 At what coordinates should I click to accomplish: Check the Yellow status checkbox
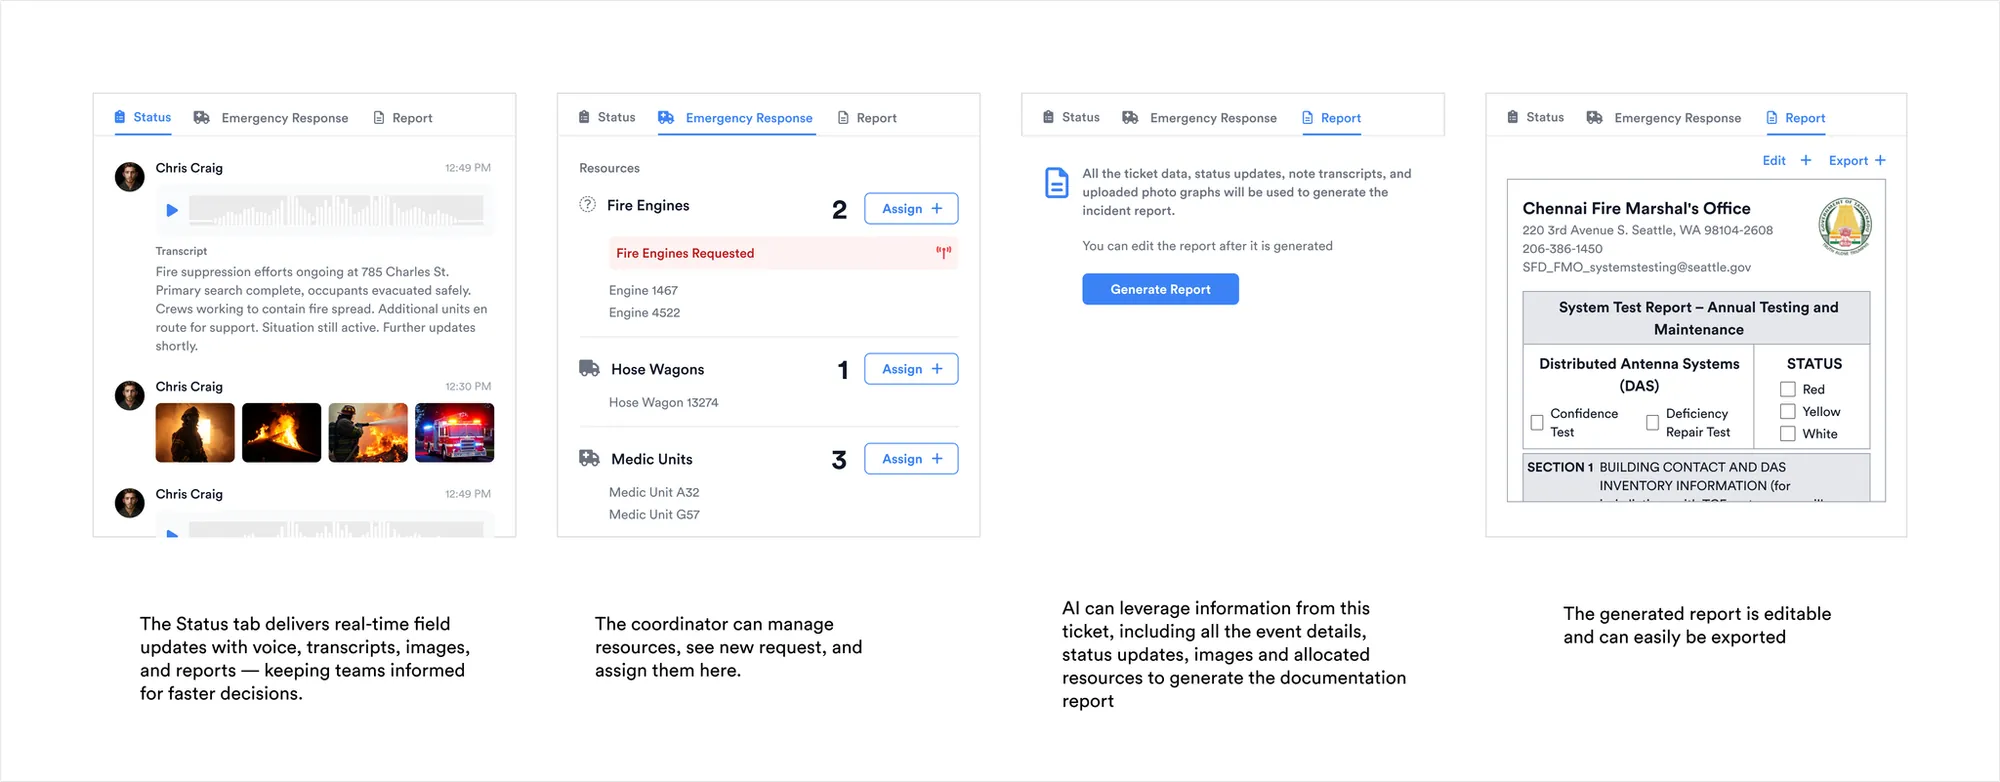[x=1788, y=411]
